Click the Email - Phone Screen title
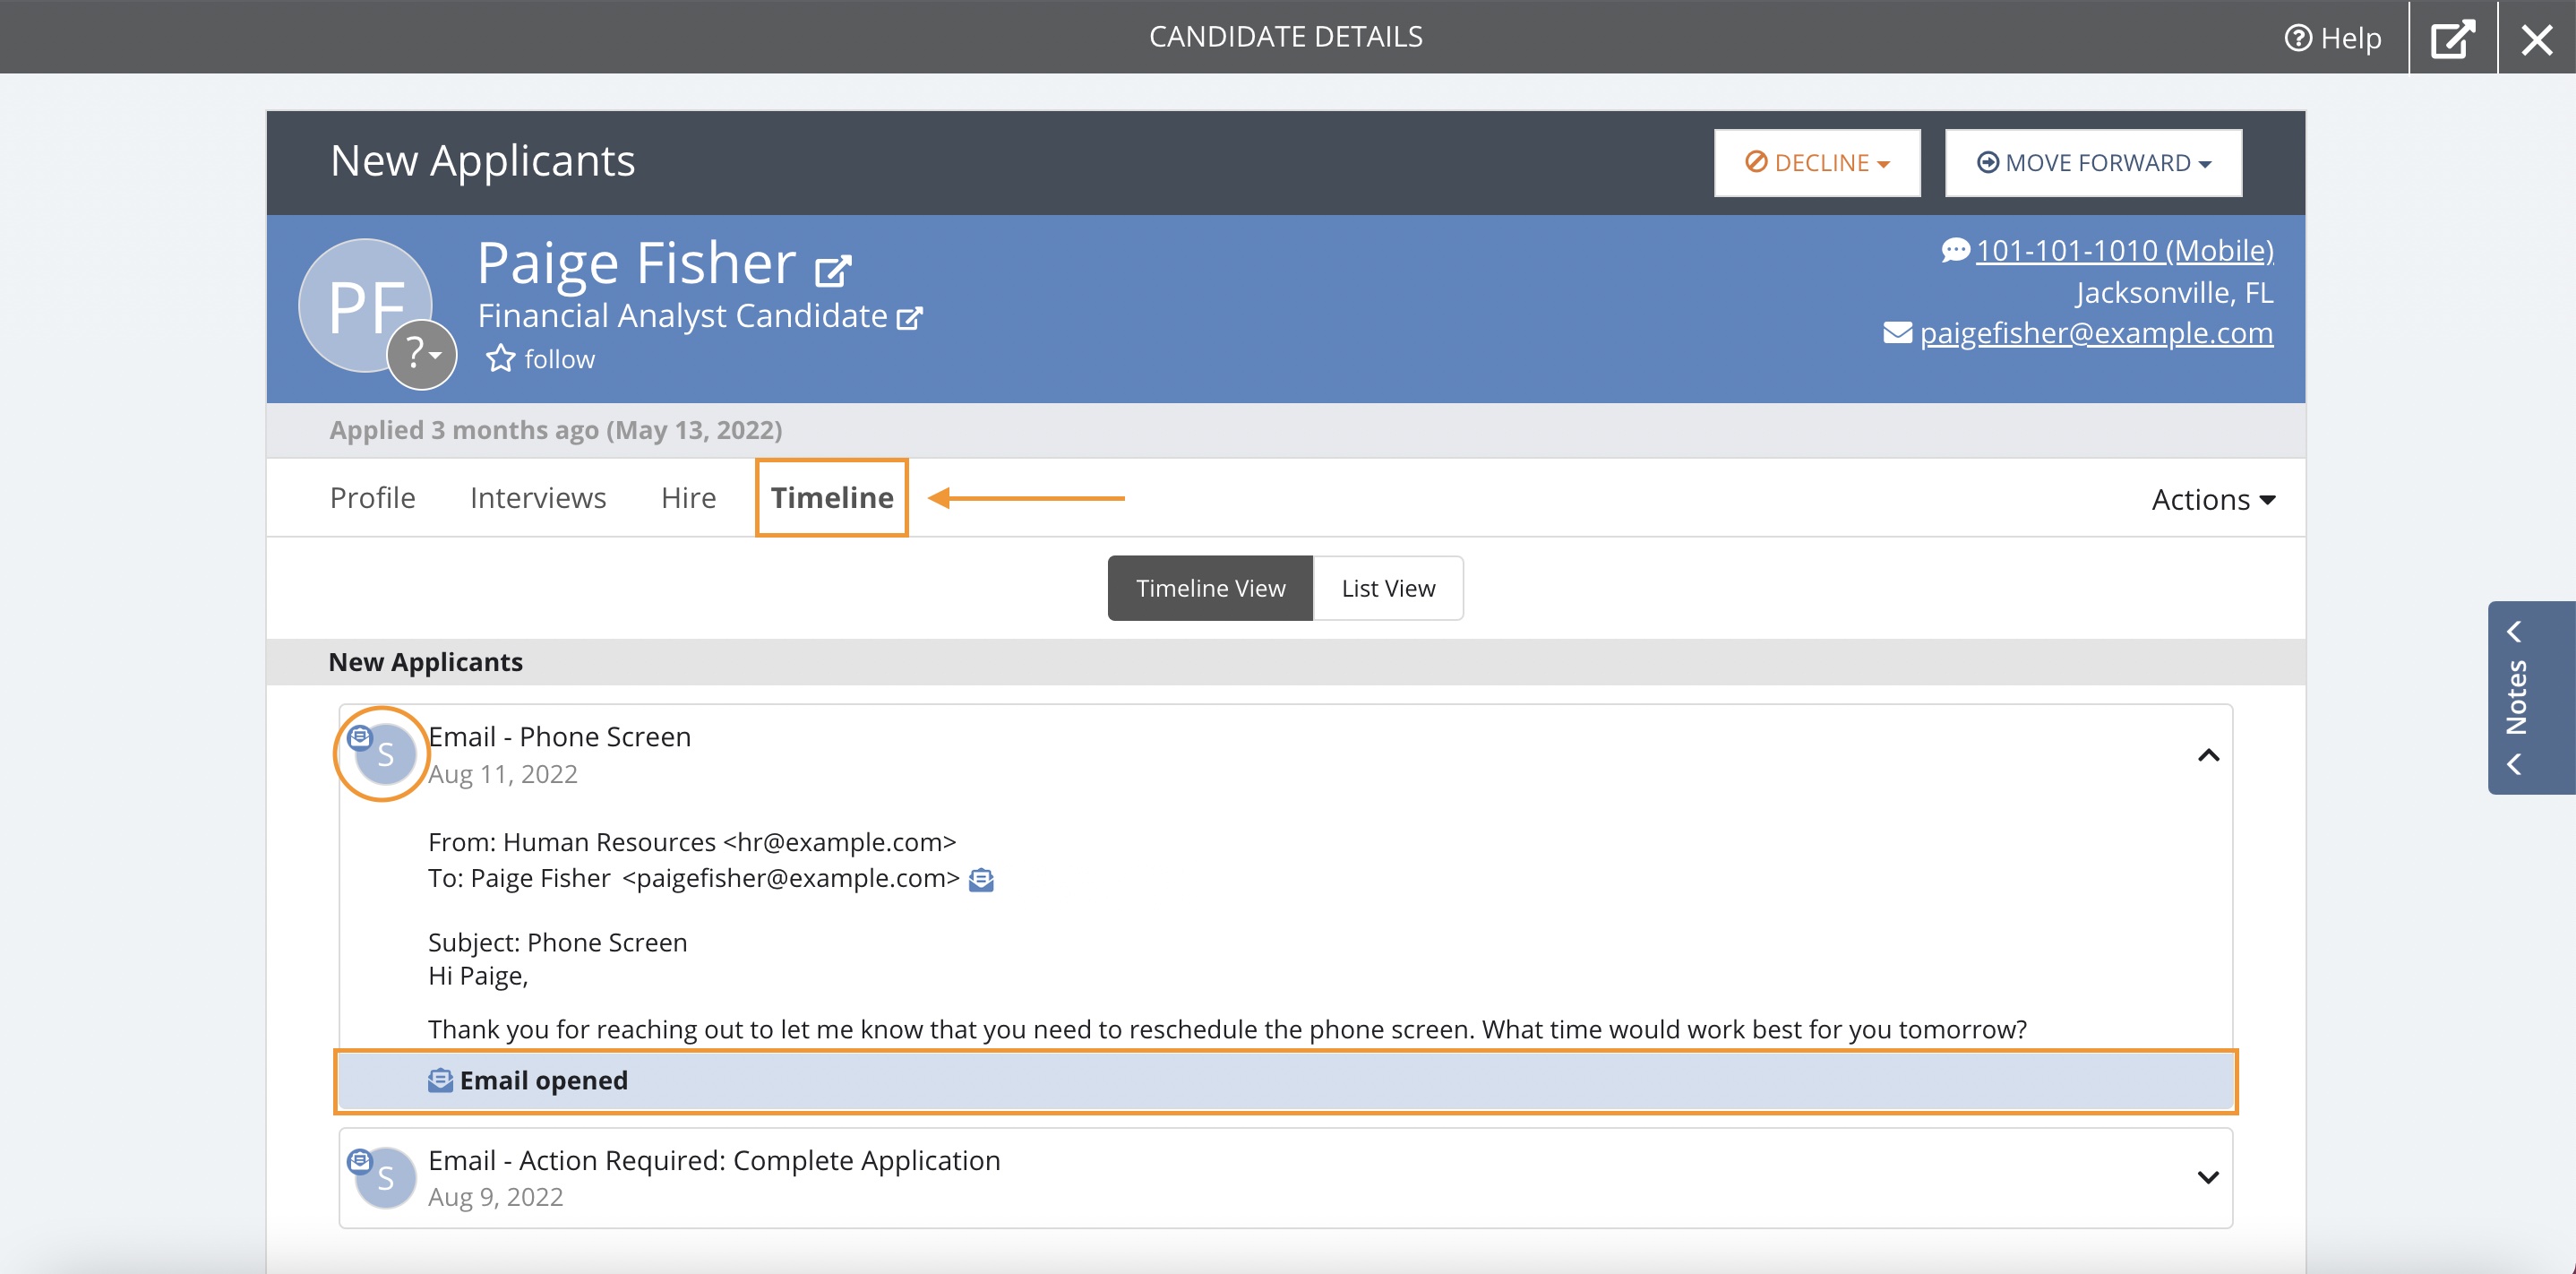 click(560, 737)
